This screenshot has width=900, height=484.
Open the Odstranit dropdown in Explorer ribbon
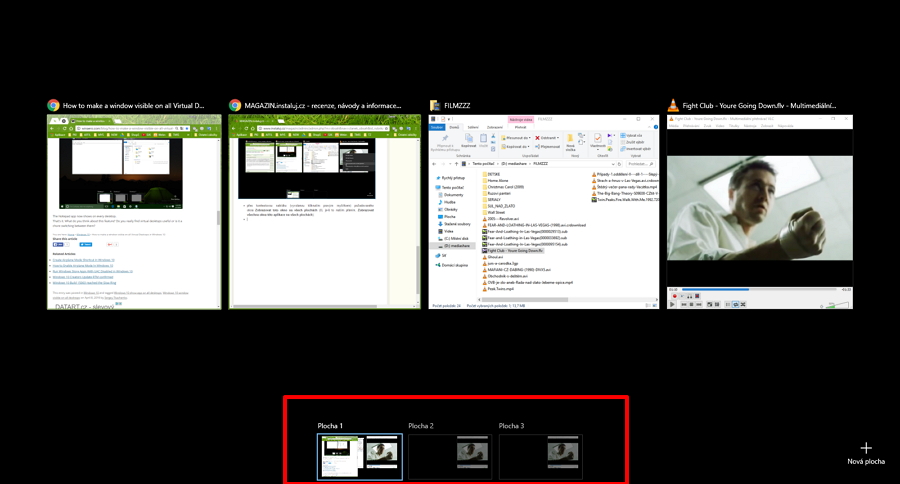[x=546, y=138]
